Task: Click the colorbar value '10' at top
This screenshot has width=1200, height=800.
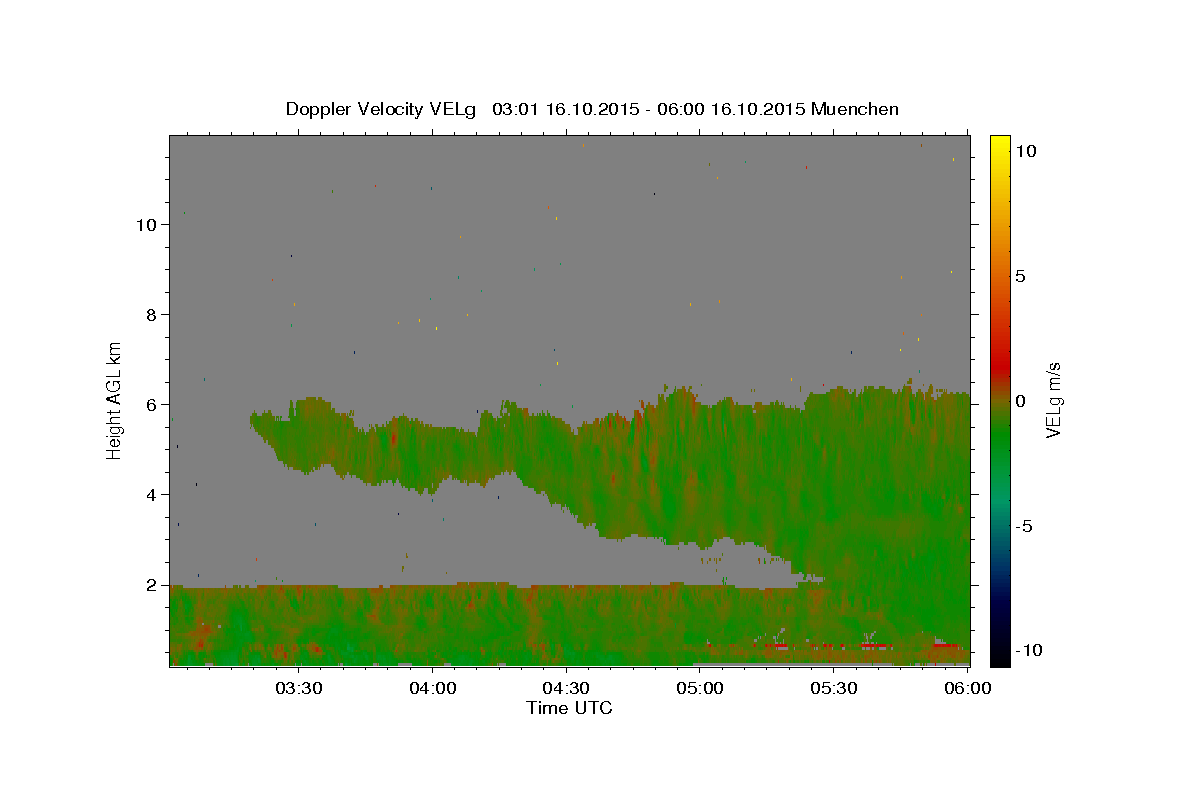Action: point(1026,150)
